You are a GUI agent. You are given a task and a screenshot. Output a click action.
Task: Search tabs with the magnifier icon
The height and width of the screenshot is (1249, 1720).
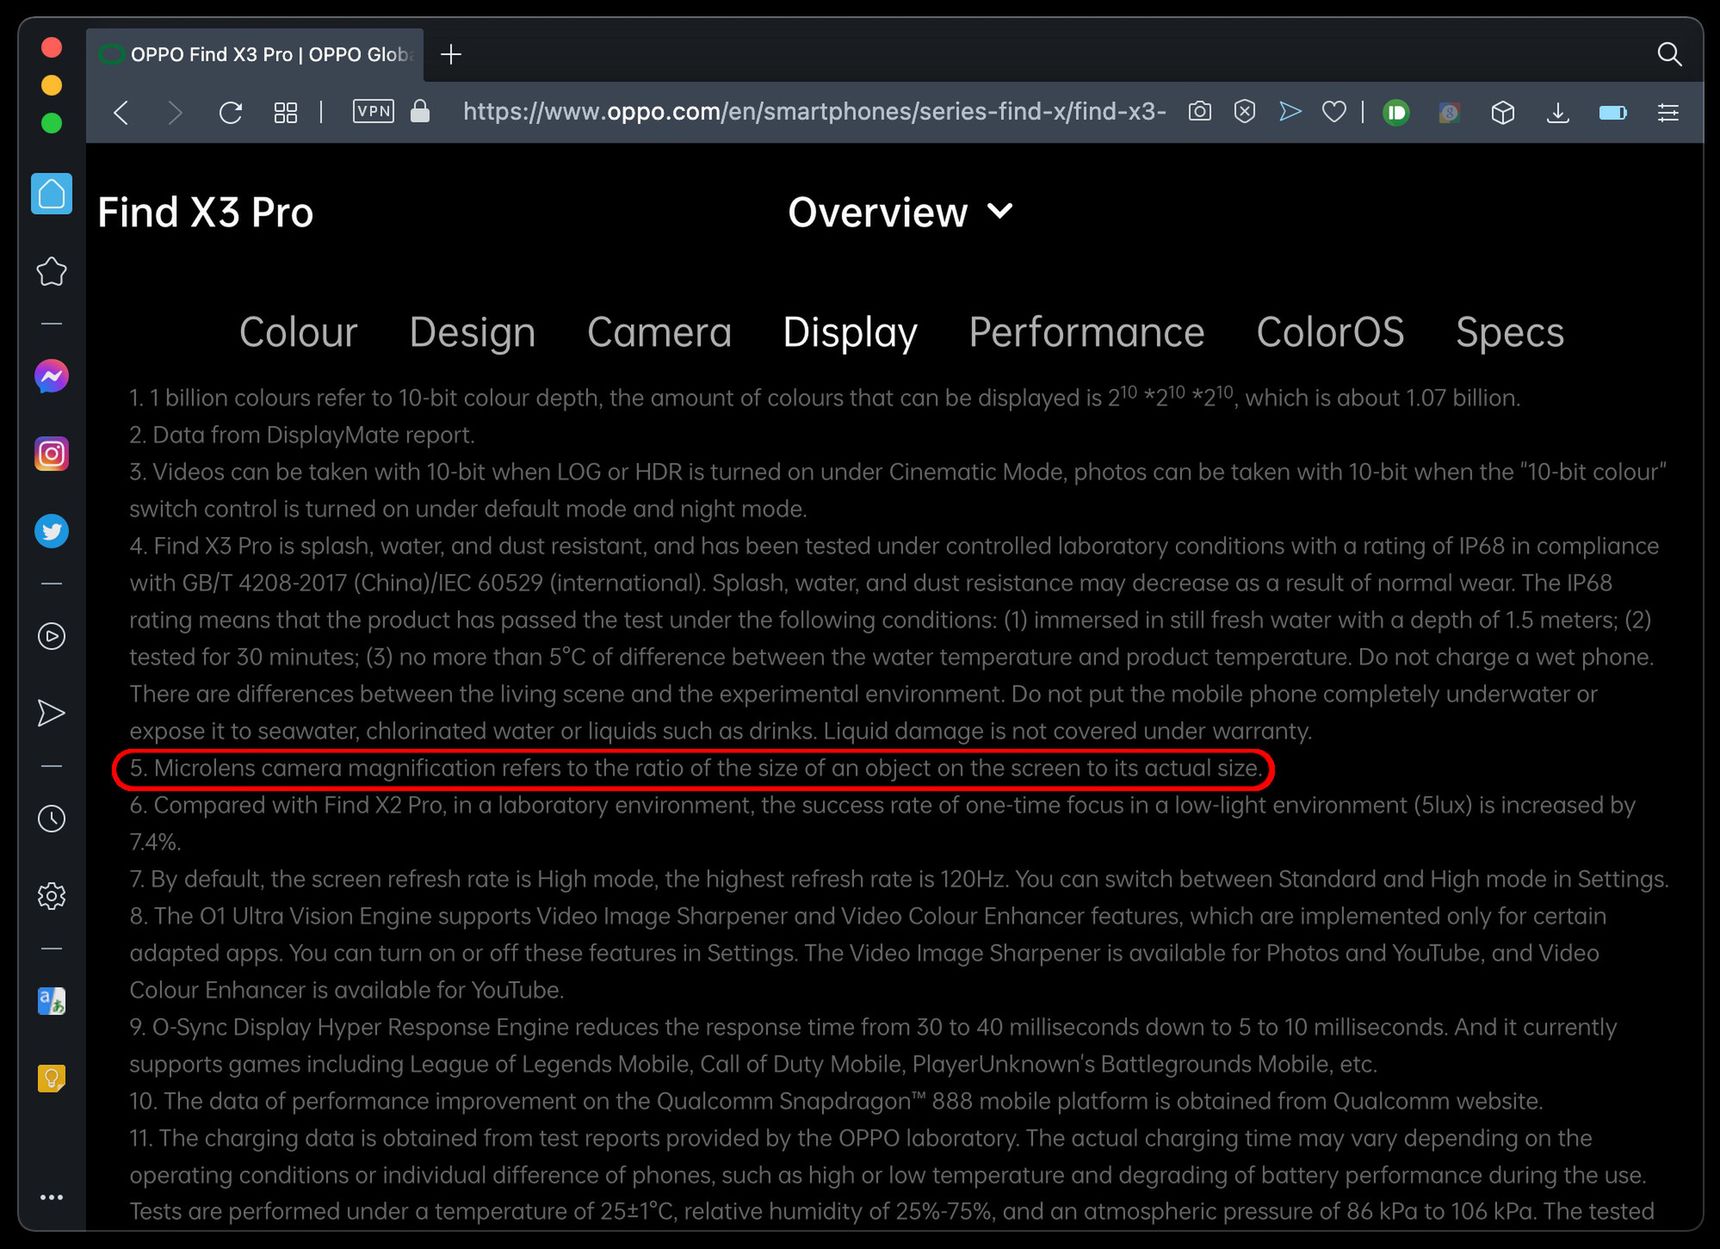tap(1669, 54)
